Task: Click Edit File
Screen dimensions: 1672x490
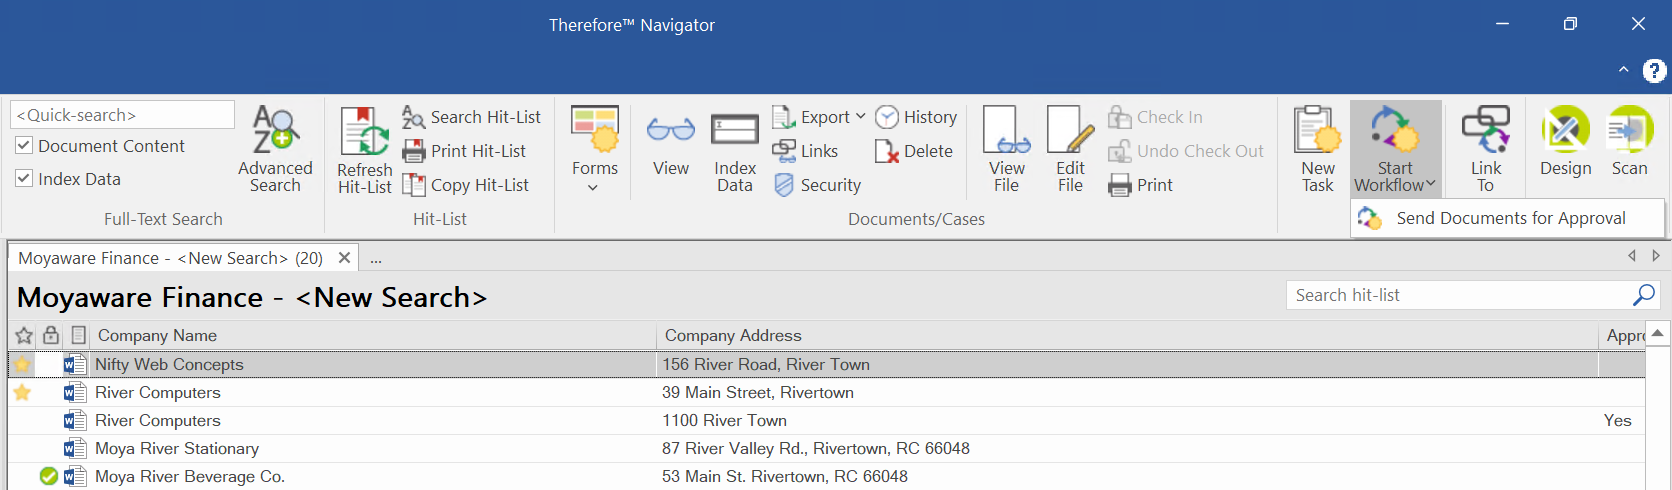Action: pyautogui.click(x=1070, y=149)
